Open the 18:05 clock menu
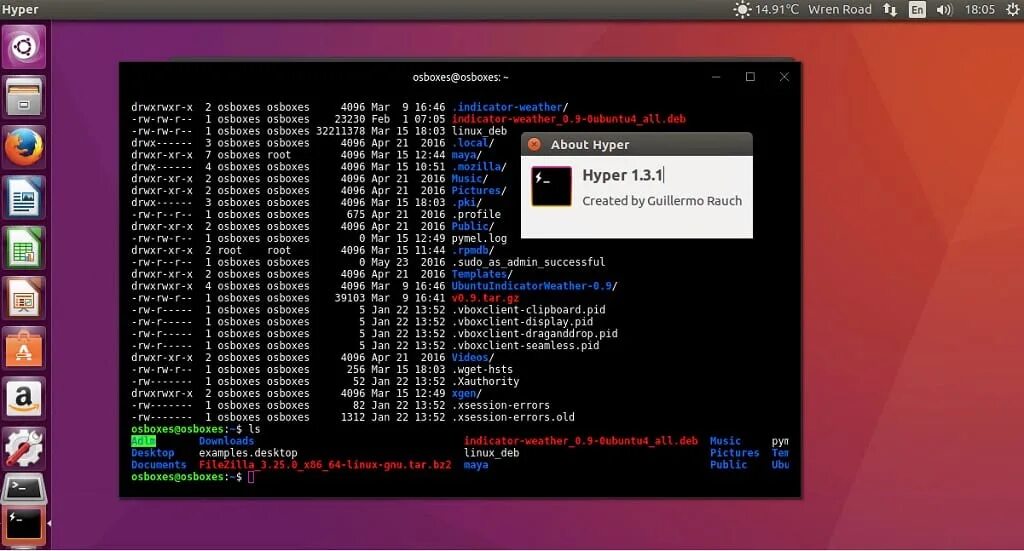1024x551 pixels. [x=980, y=9]
